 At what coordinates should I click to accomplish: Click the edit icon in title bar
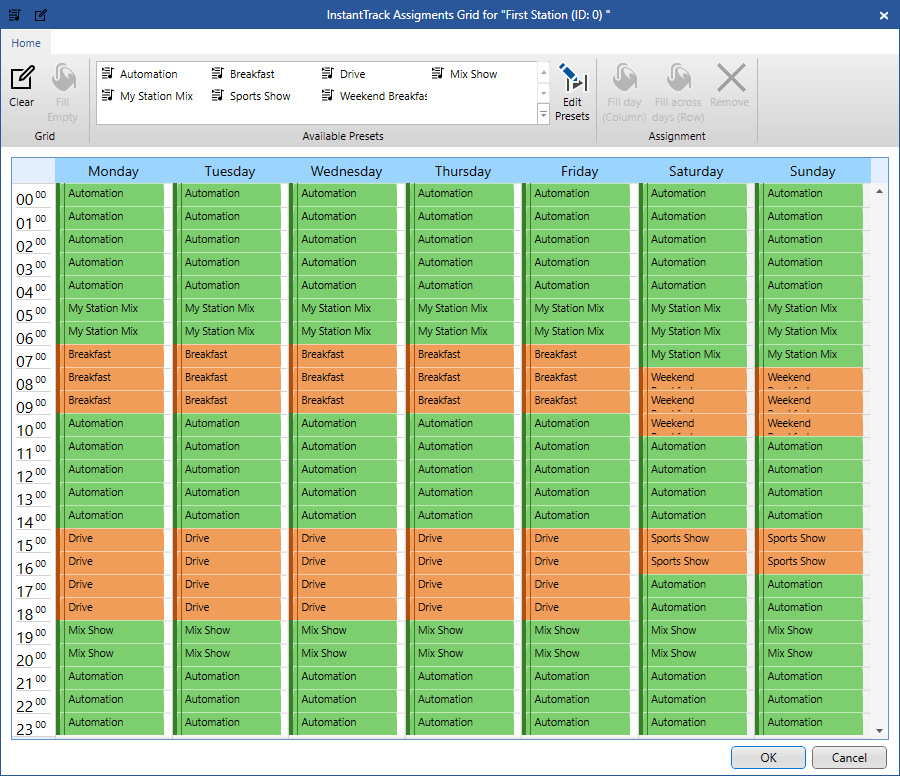pos(41,15)
